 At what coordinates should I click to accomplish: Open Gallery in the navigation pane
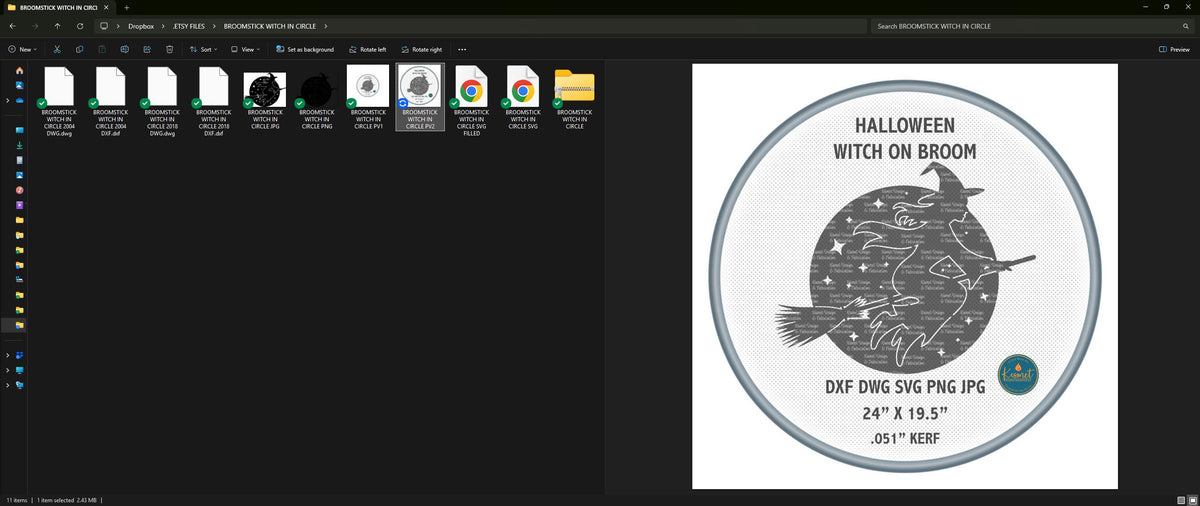pos(19,85)
